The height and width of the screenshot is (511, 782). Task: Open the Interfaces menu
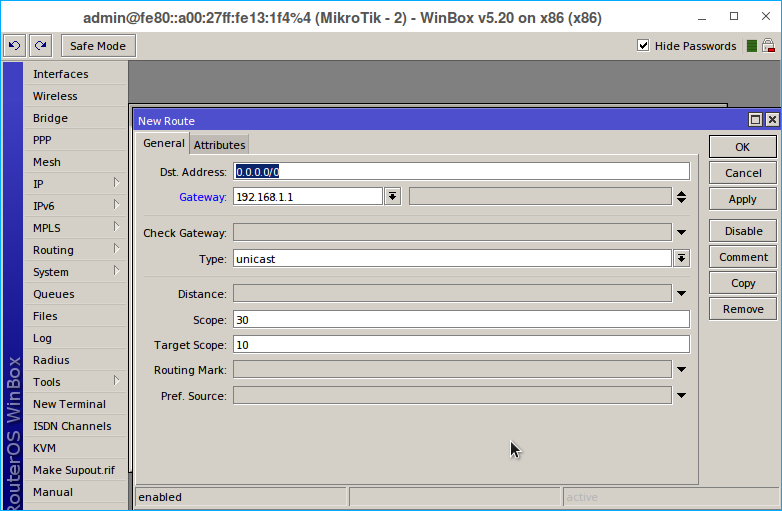point(76,74)
